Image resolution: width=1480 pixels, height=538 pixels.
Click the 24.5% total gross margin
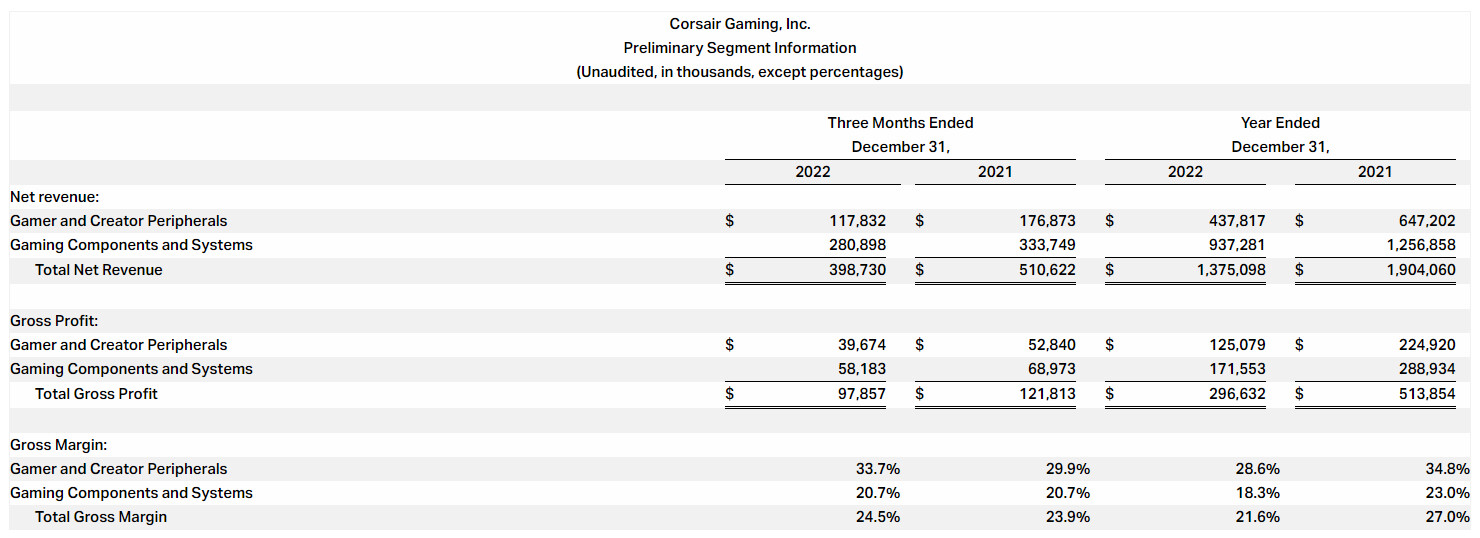click(879, 517)
